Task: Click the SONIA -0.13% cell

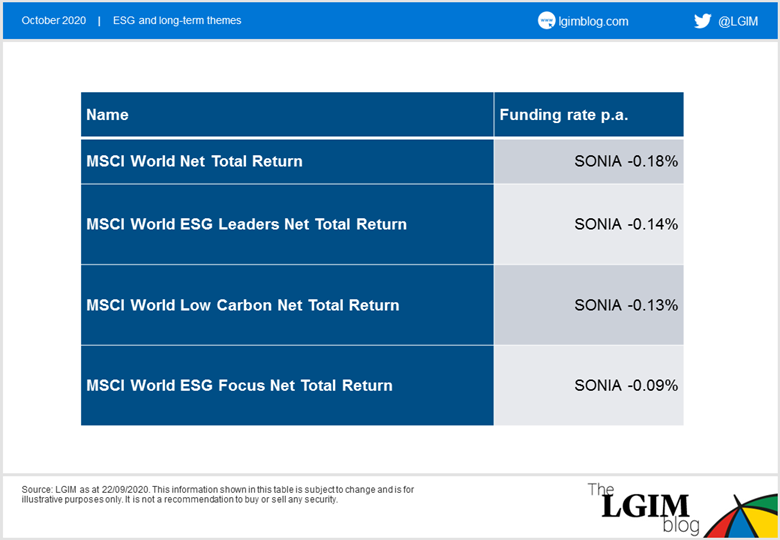Action: click(589, 305)
